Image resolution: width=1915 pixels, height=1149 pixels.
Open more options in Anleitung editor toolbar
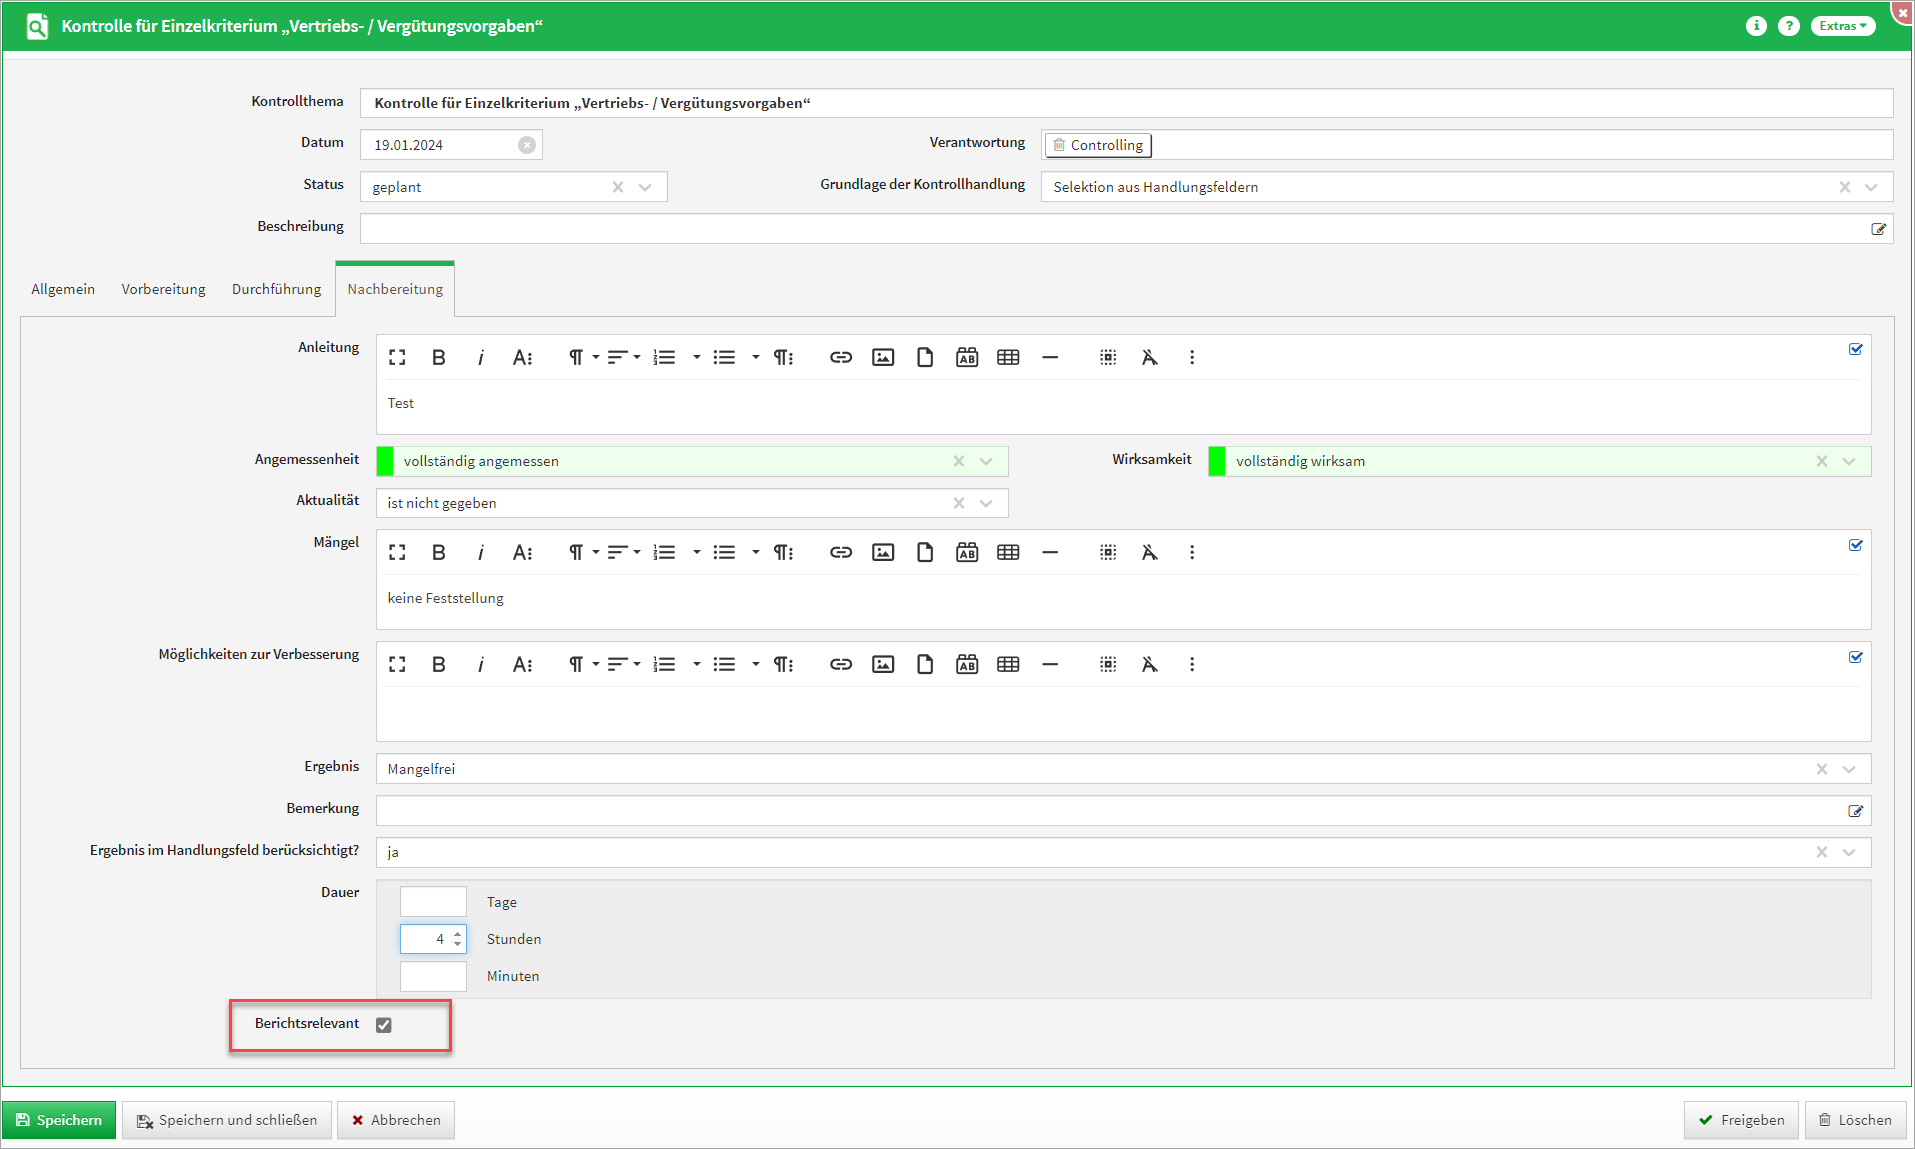(x=1191, y=358)
